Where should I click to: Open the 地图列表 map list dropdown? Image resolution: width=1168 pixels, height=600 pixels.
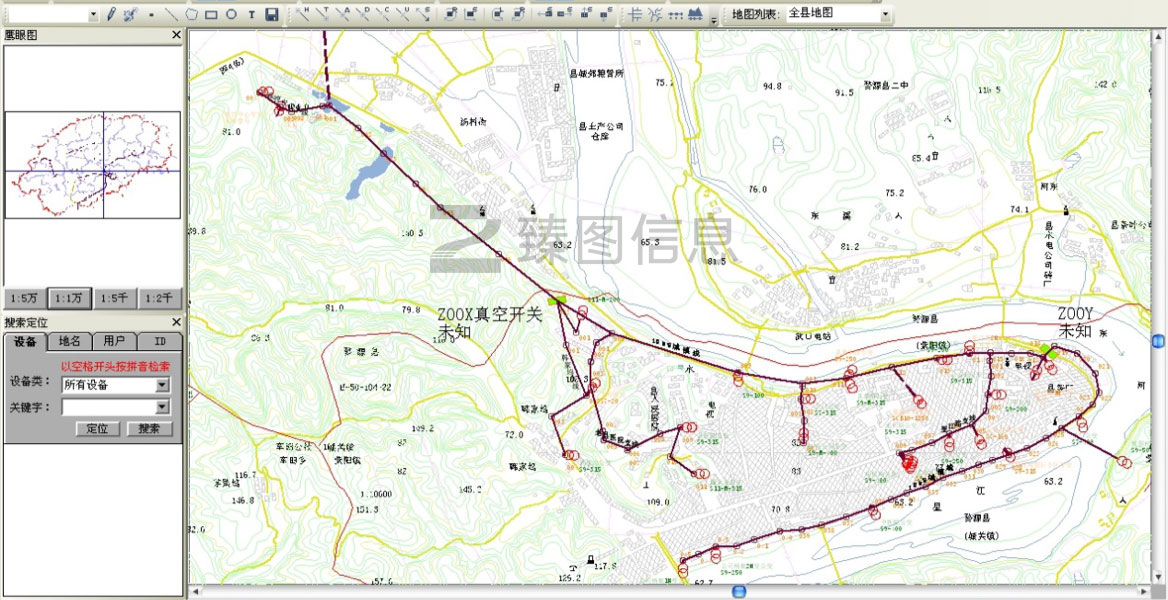click(886, 14)
